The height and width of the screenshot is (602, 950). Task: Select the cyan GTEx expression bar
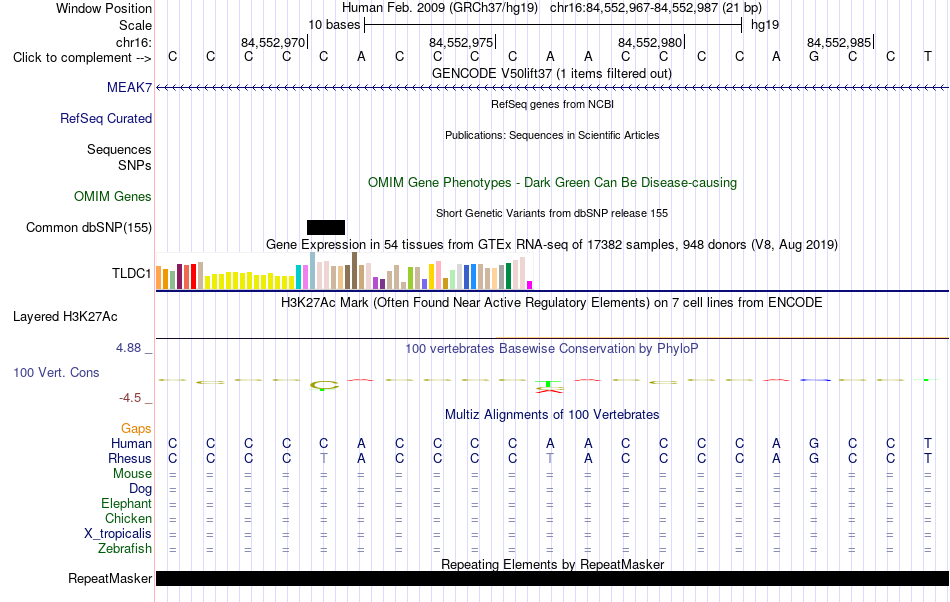coord(299,277)
